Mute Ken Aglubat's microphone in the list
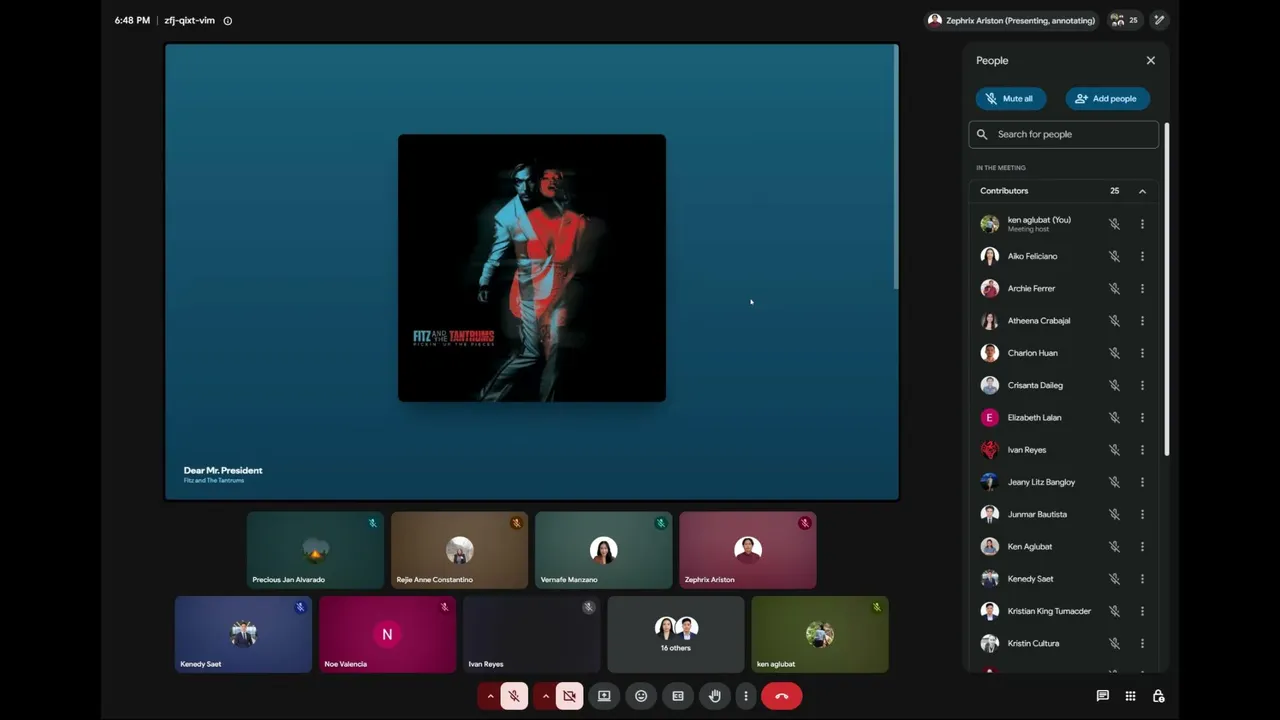Image resolution: width=1280 pixels, height=720 pixels. coord(1114,547)
